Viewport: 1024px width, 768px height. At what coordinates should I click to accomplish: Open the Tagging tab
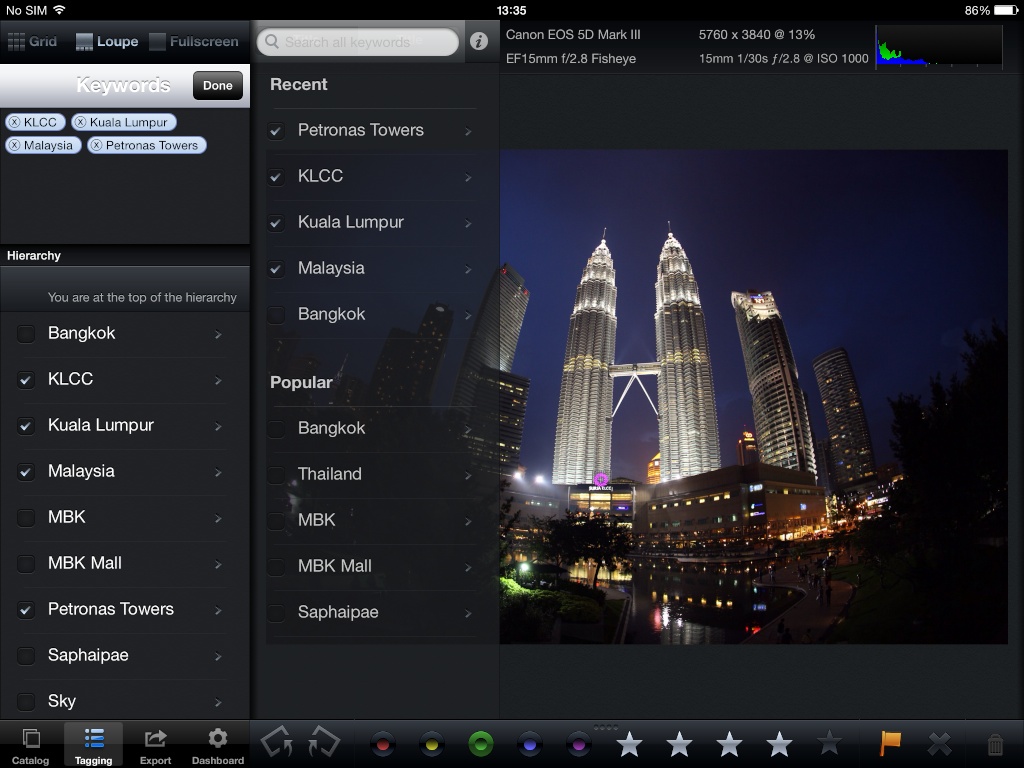(93, 746)
